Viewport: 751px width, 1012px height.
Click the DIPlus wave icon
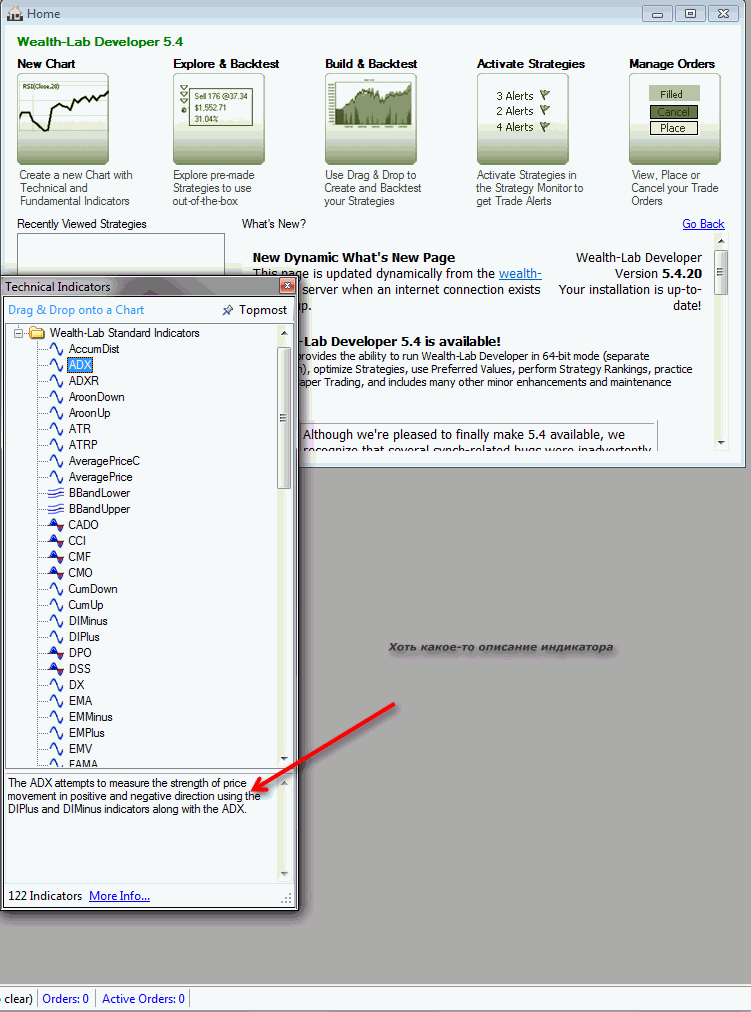[x=56, y=637]
